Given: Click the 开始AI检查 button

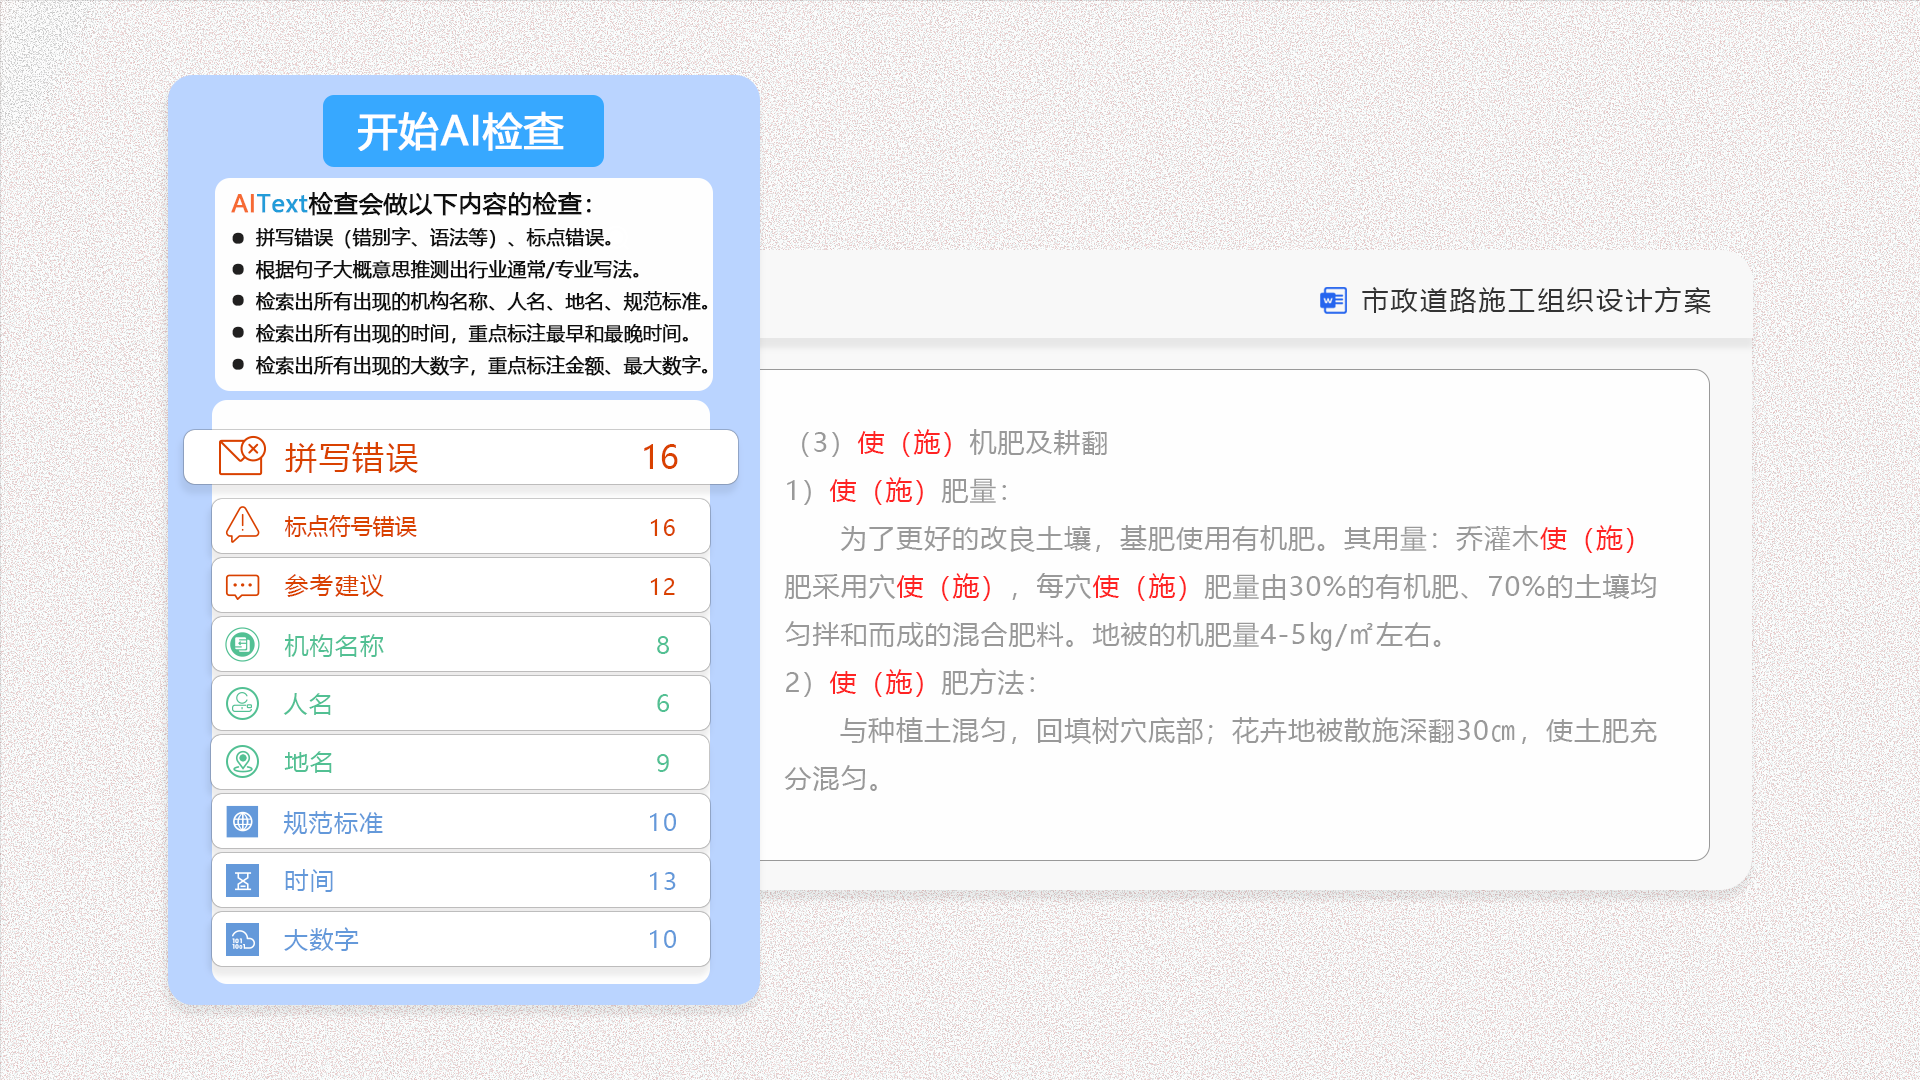Looking at the screenshot, I should pyautogui.click(x=463, y=131).
